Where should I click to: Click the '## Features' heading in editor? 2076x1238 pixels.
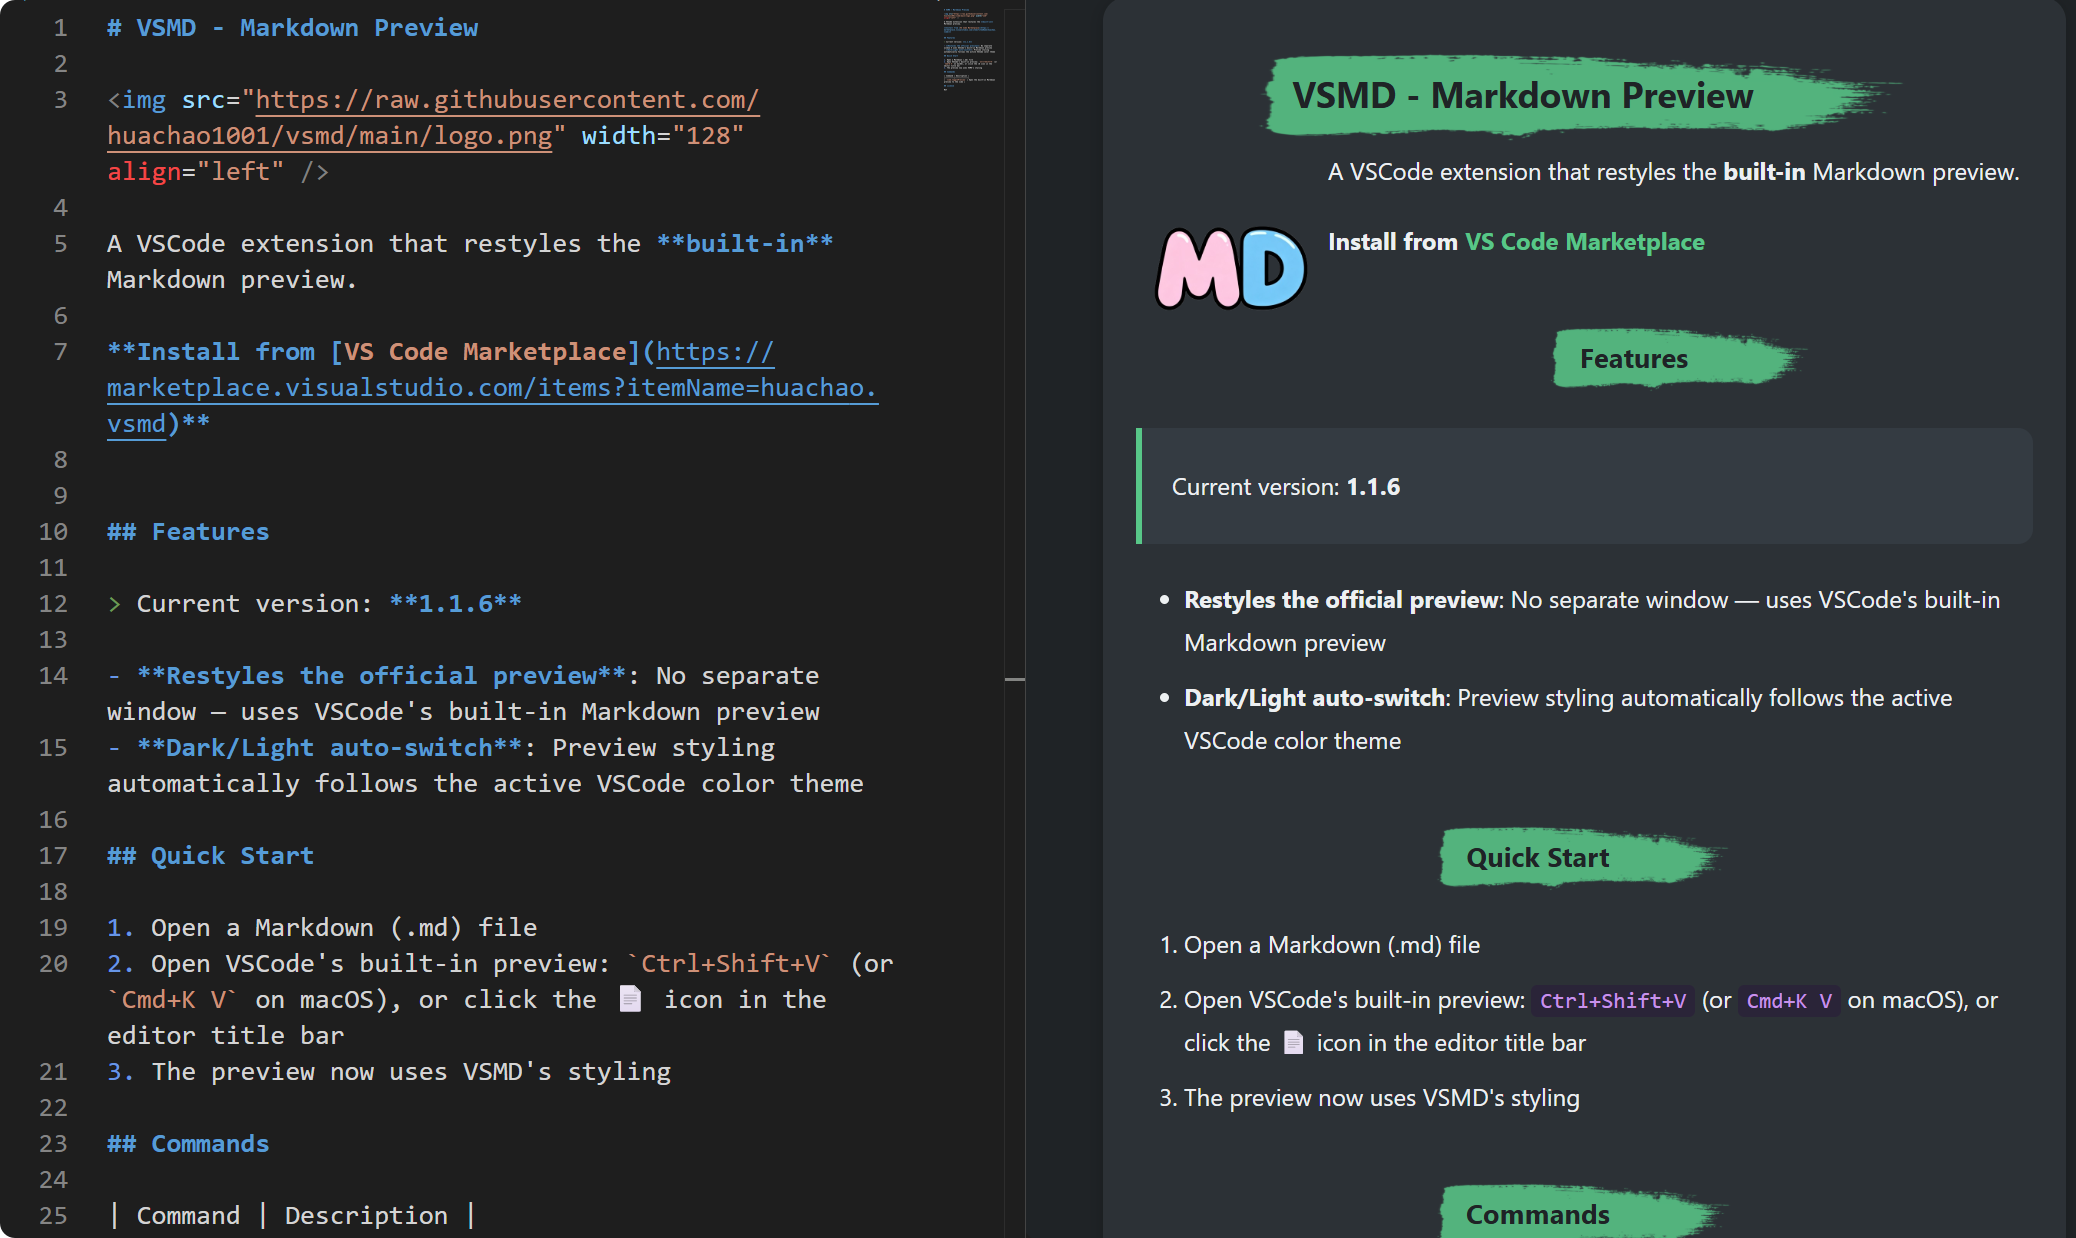click(x=188, y=532)
